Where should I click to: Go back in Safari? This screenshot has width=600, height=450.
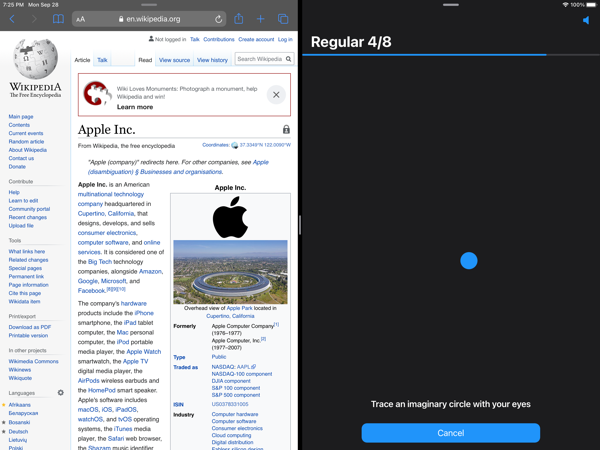[x=12, y=19]
